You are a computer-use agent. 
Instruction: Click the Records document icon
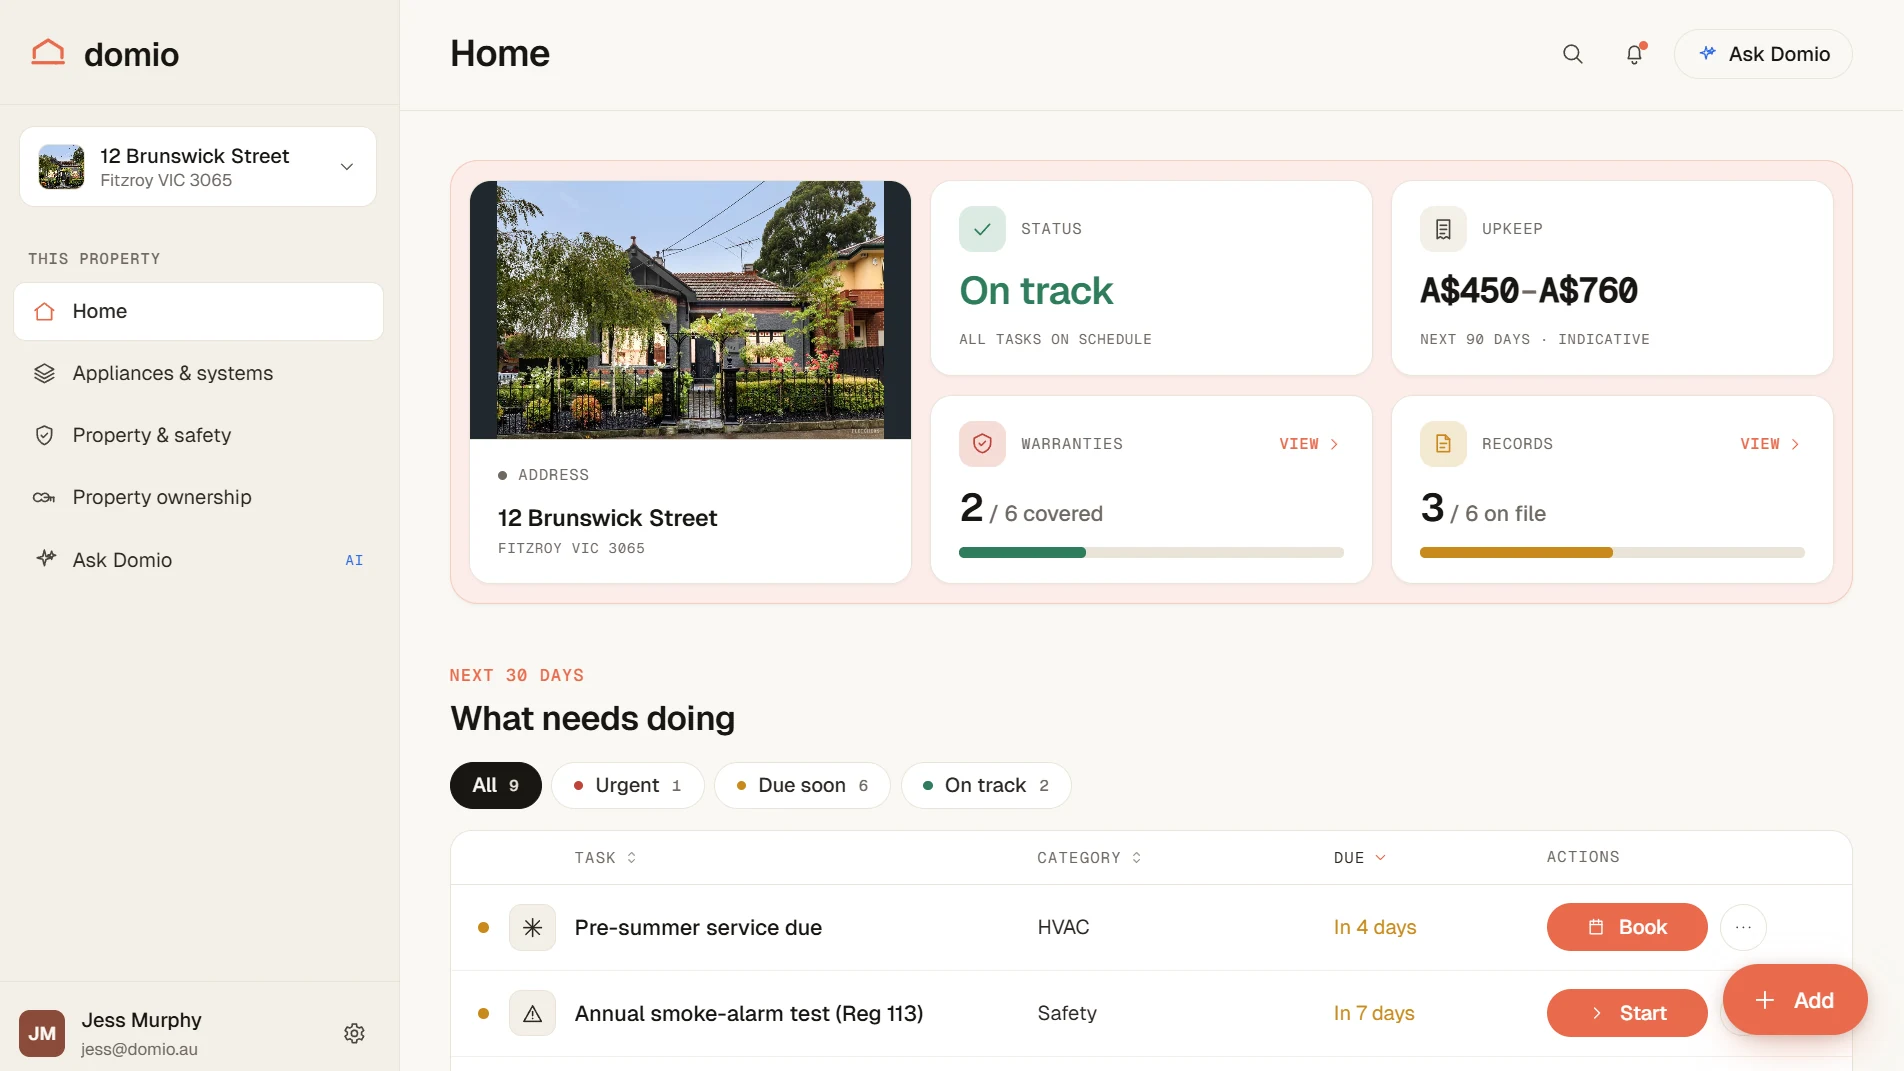1443,444
